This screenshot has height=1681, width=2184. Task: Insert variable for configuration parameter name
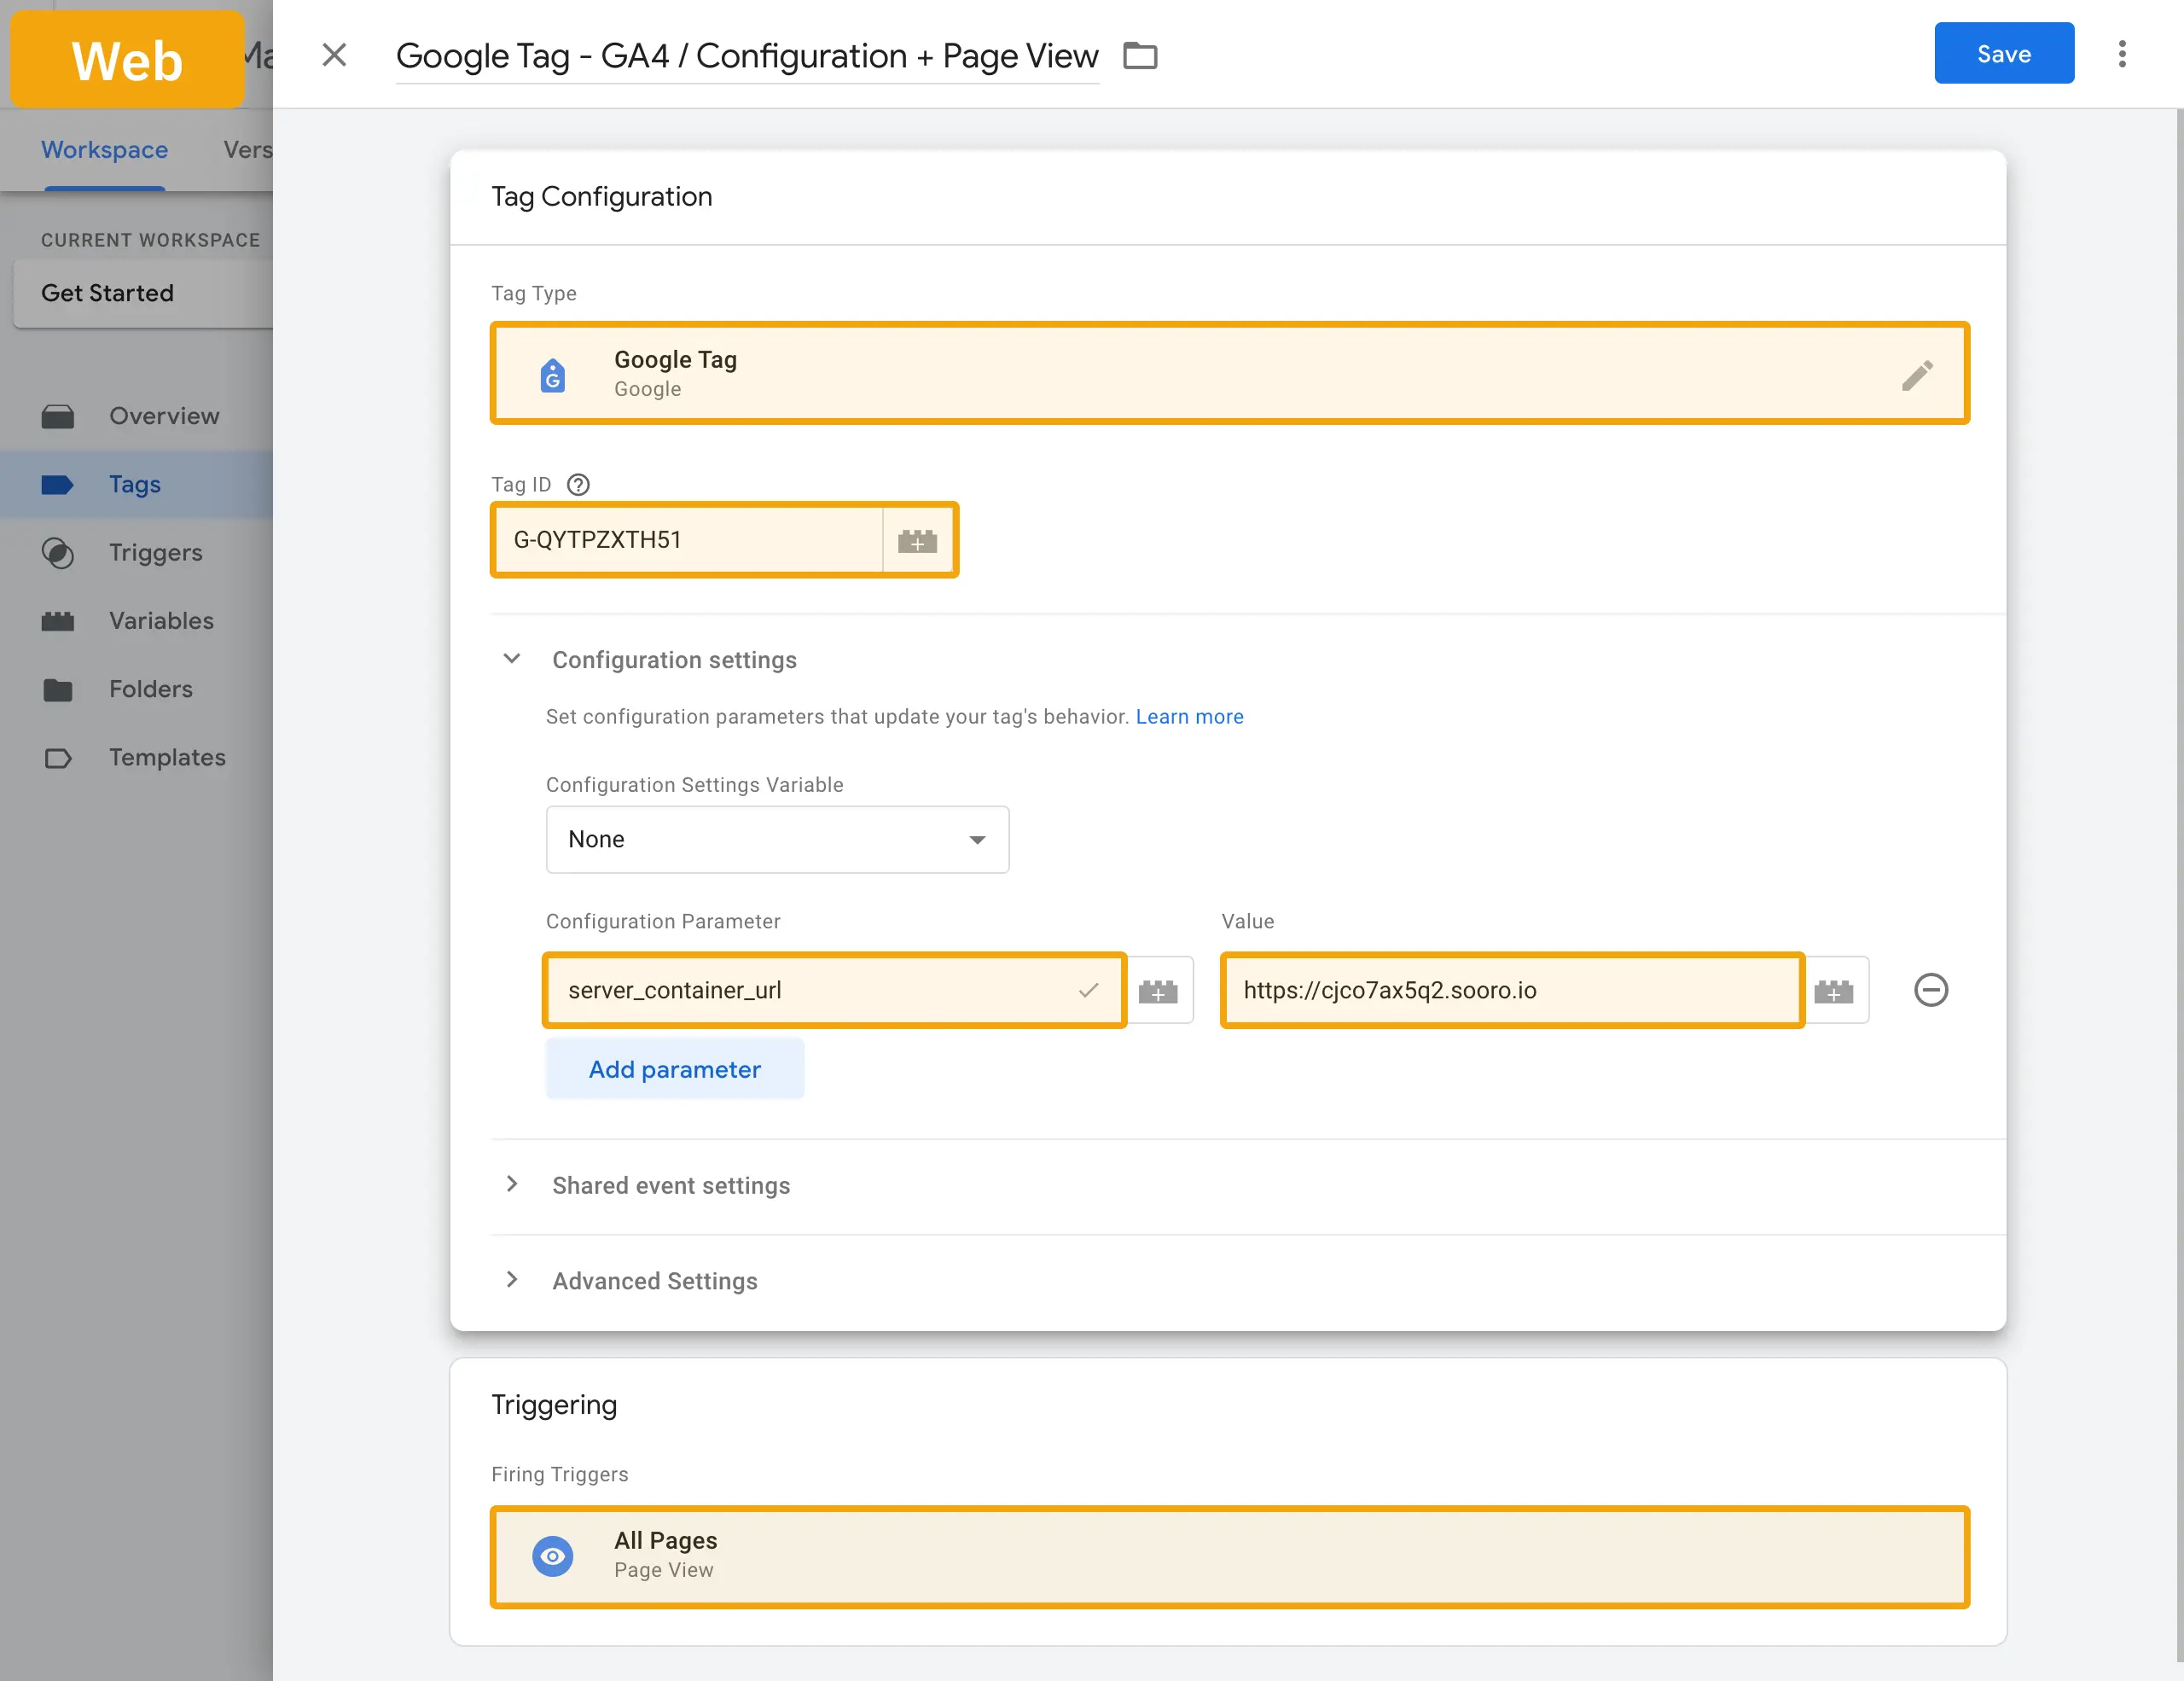tap(1158, 991)
